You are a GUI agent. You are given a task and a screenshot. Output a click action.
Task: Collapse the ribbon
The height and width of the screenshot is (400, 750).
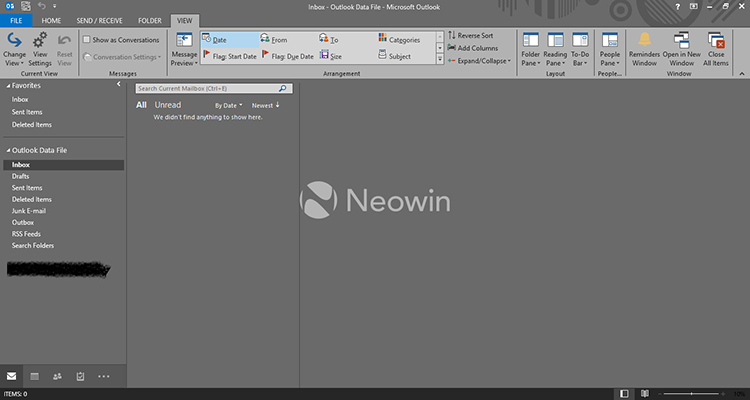point(742,74)
